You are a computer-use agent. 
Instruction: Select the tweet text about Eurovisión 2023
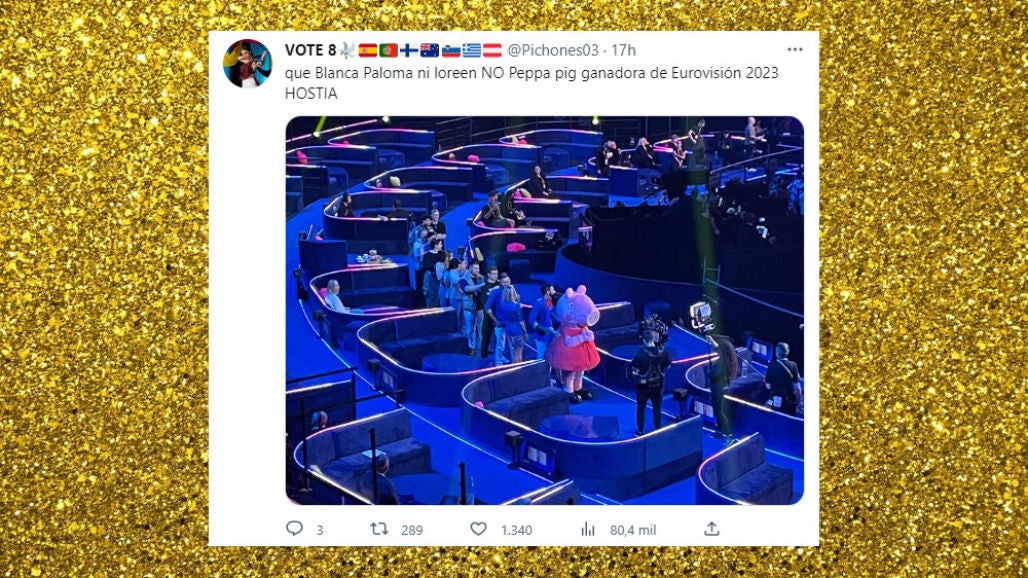[532, 83]
